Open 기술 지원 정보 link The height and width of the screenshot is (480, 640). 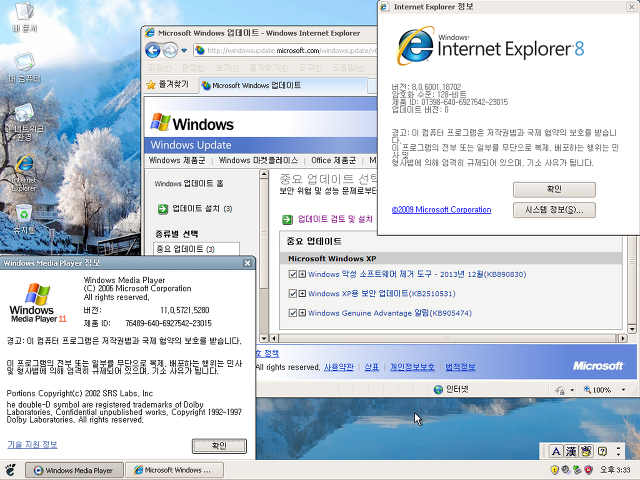coord(32,444)
